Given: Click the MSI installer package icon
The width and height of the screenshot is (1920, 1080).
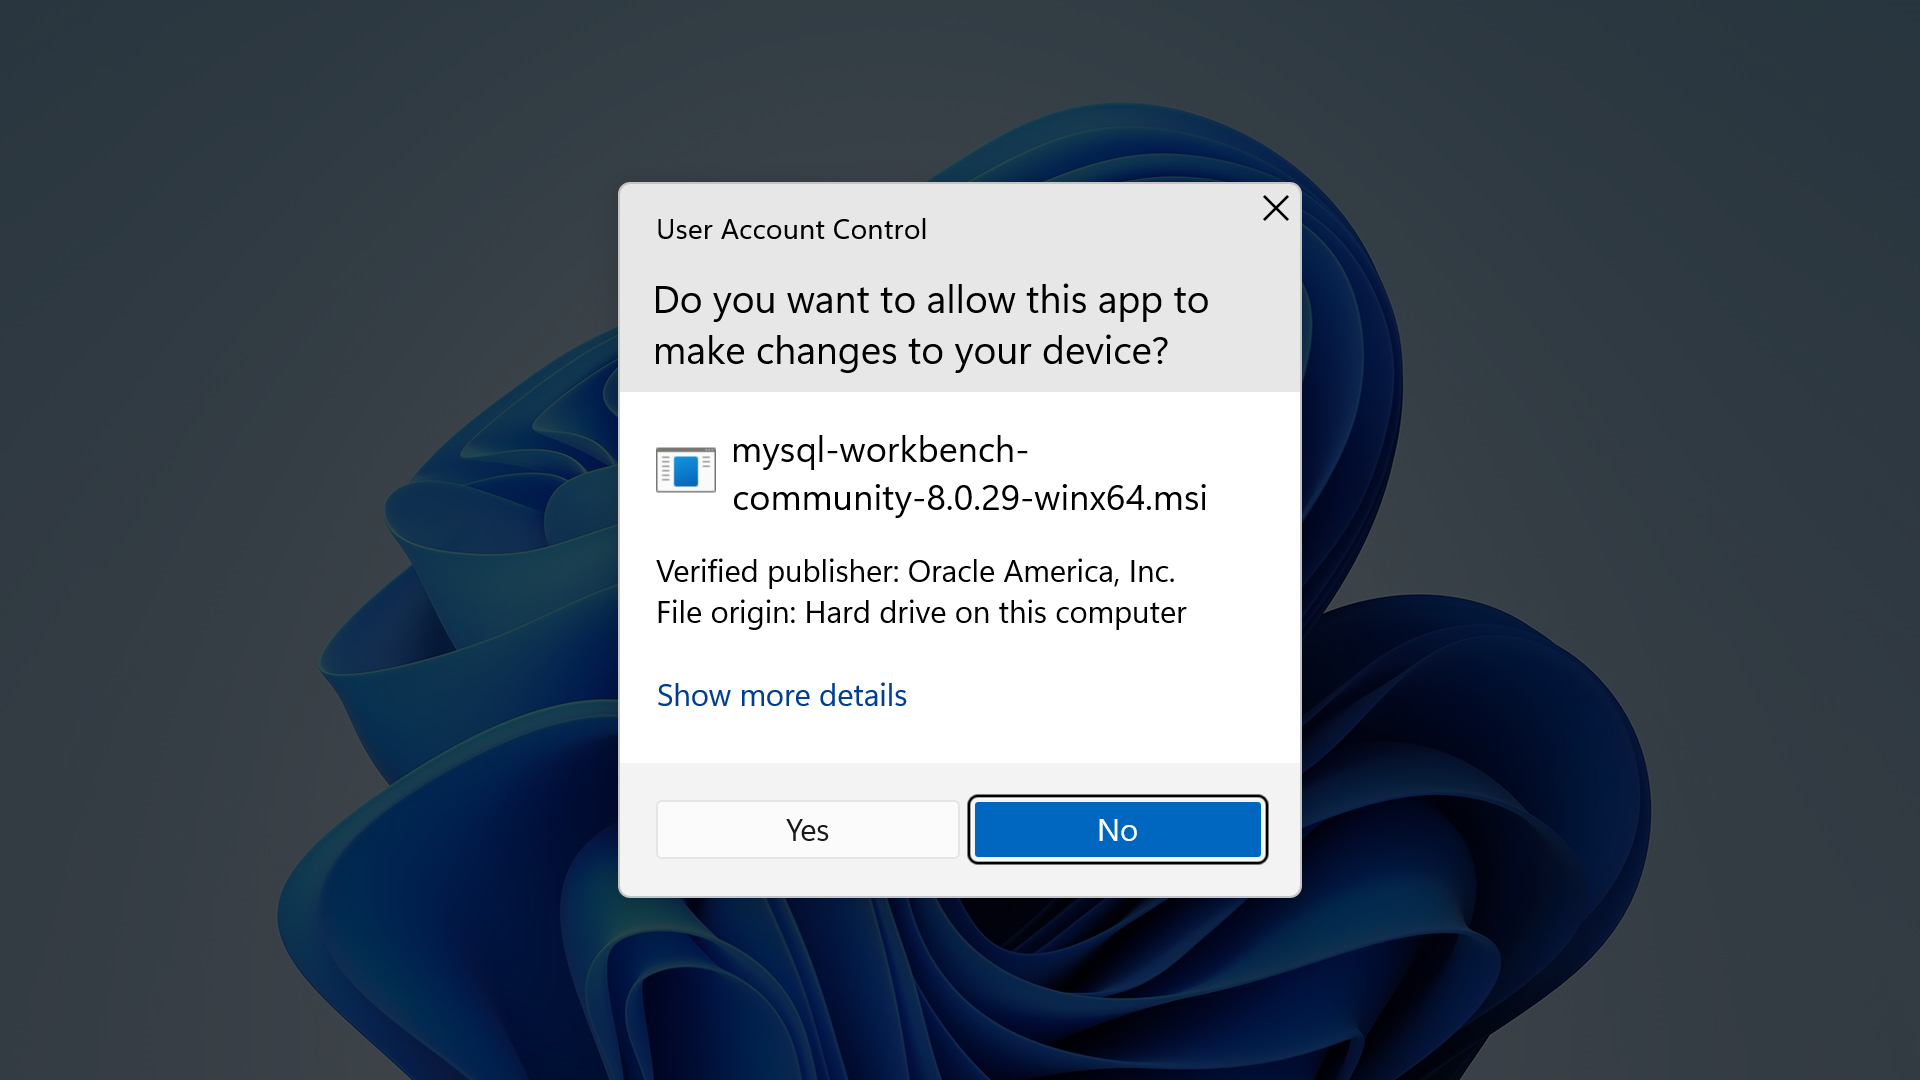Looking at the screenshot, I should pyautogui.click(x=685, y=469).
